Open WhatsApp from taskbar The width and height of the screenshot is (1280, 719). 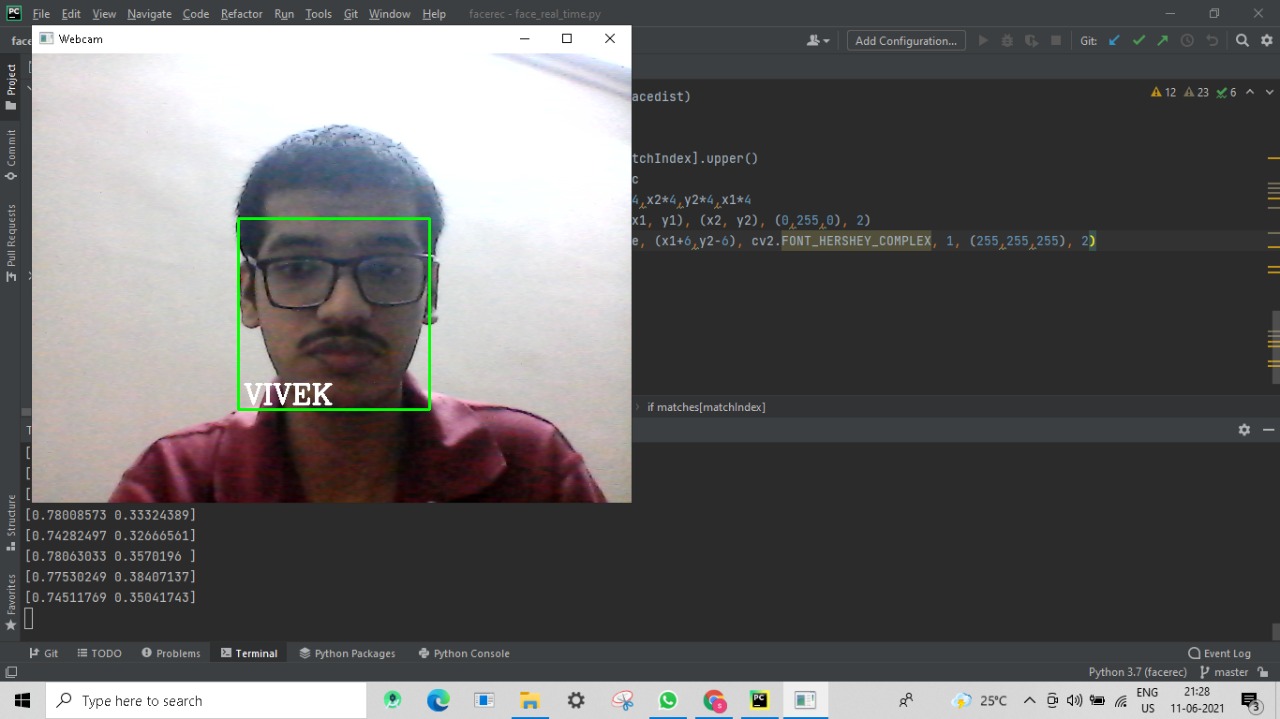[x=668, y=700]
